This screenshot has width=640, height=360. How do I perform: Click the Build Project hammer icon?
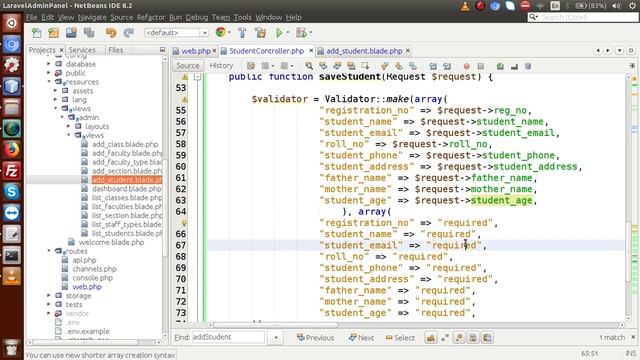pos(242,33)
